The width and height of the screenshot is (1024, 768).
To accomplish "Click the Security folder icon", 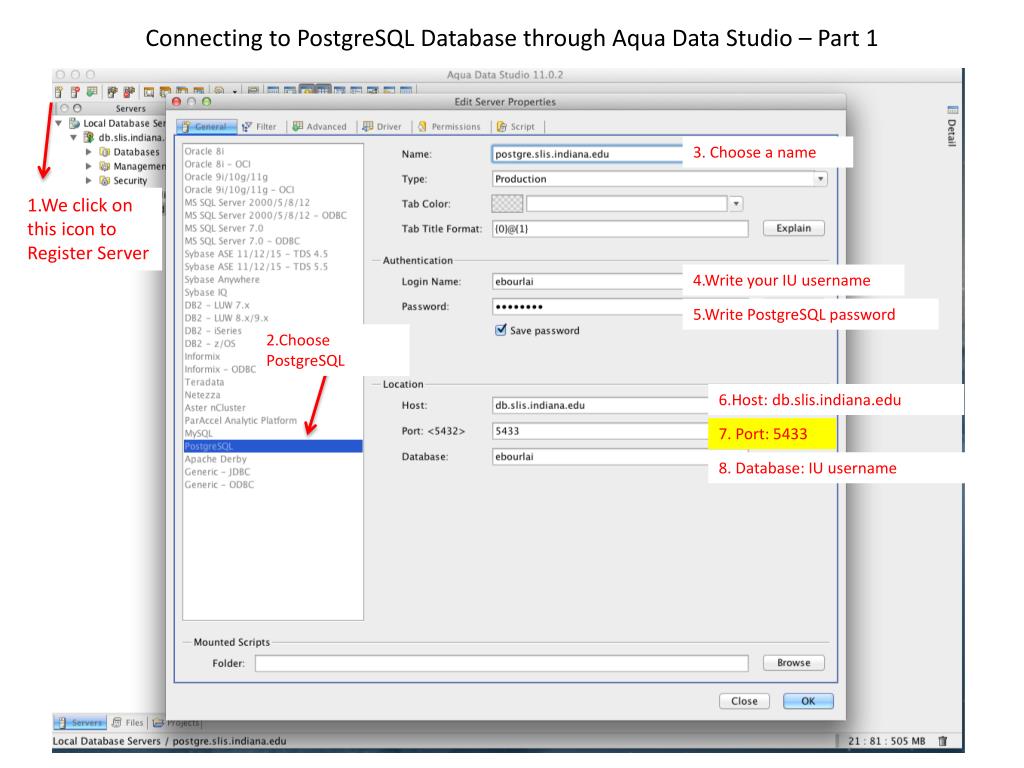I will (104, 180).
